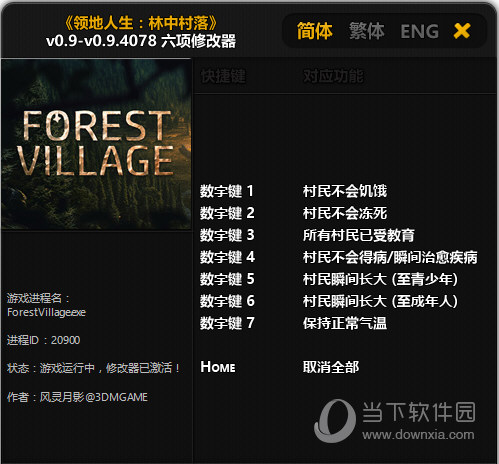The width and height of the screenshot is (499, 464).
Task: Click the title 《领地人生：林中村落》
Action: 141,23
